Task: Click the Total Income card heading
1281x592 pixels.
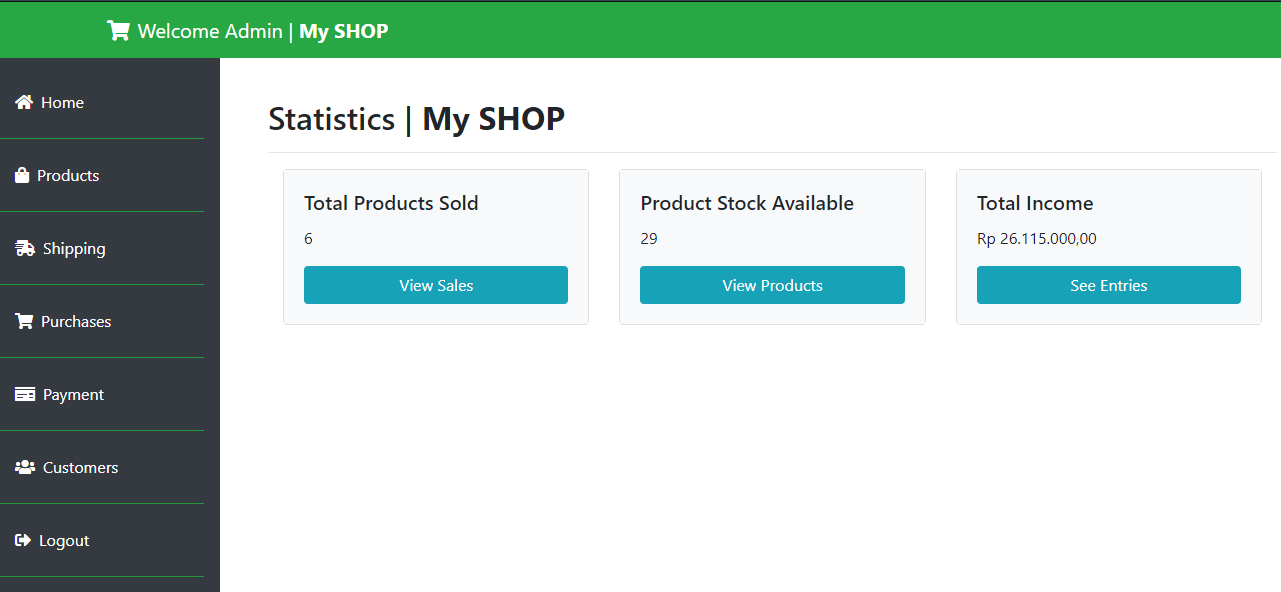Action: (1035, 203)
